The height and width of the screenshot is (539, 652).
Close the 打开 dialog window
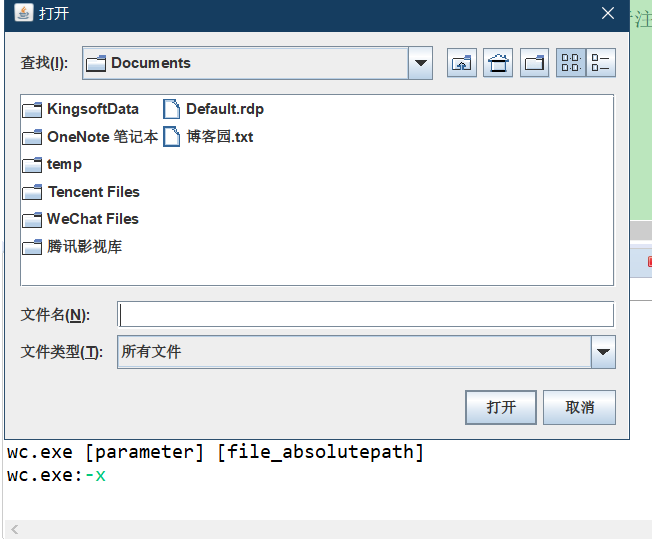(608, 14)
